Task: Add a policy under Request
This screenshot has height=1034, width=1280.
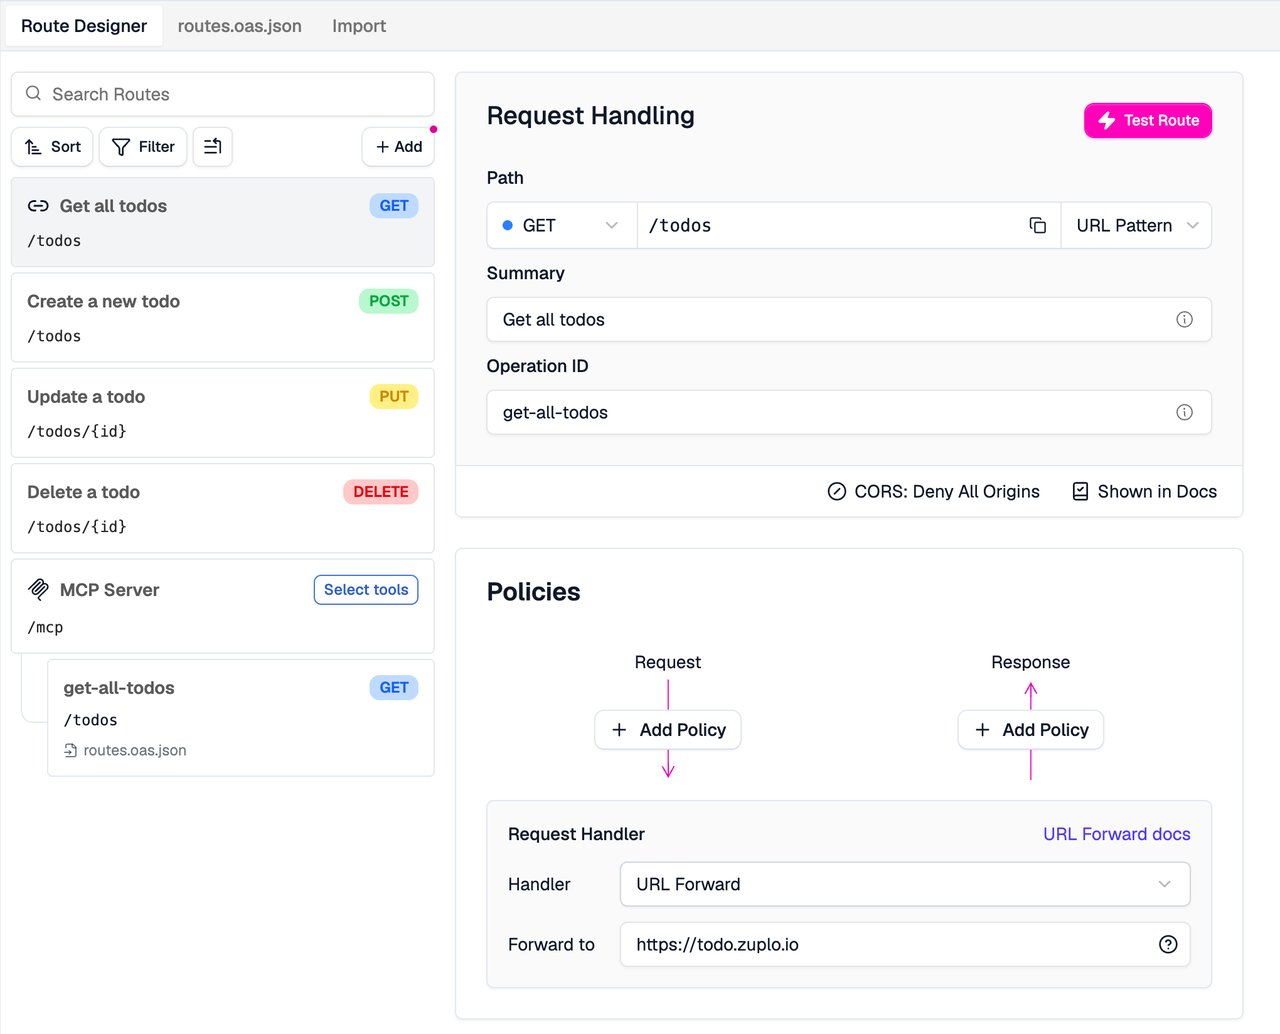Action: tap(668, 730)
